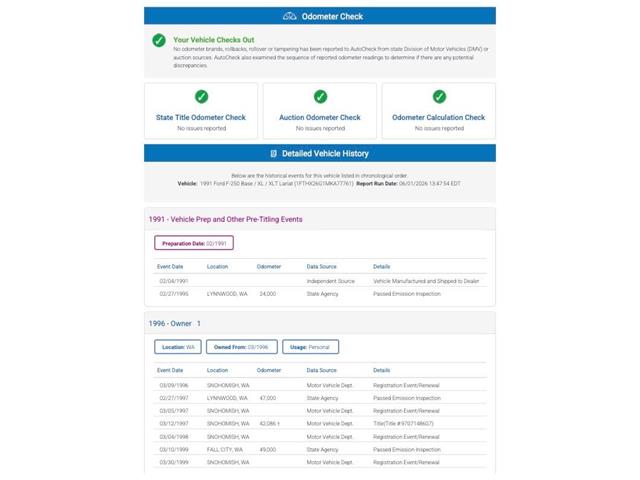Click Vehicle Manufactured and Shipped to Dealer detail
This screenshot has height=480, width=640.
[426, 281]
